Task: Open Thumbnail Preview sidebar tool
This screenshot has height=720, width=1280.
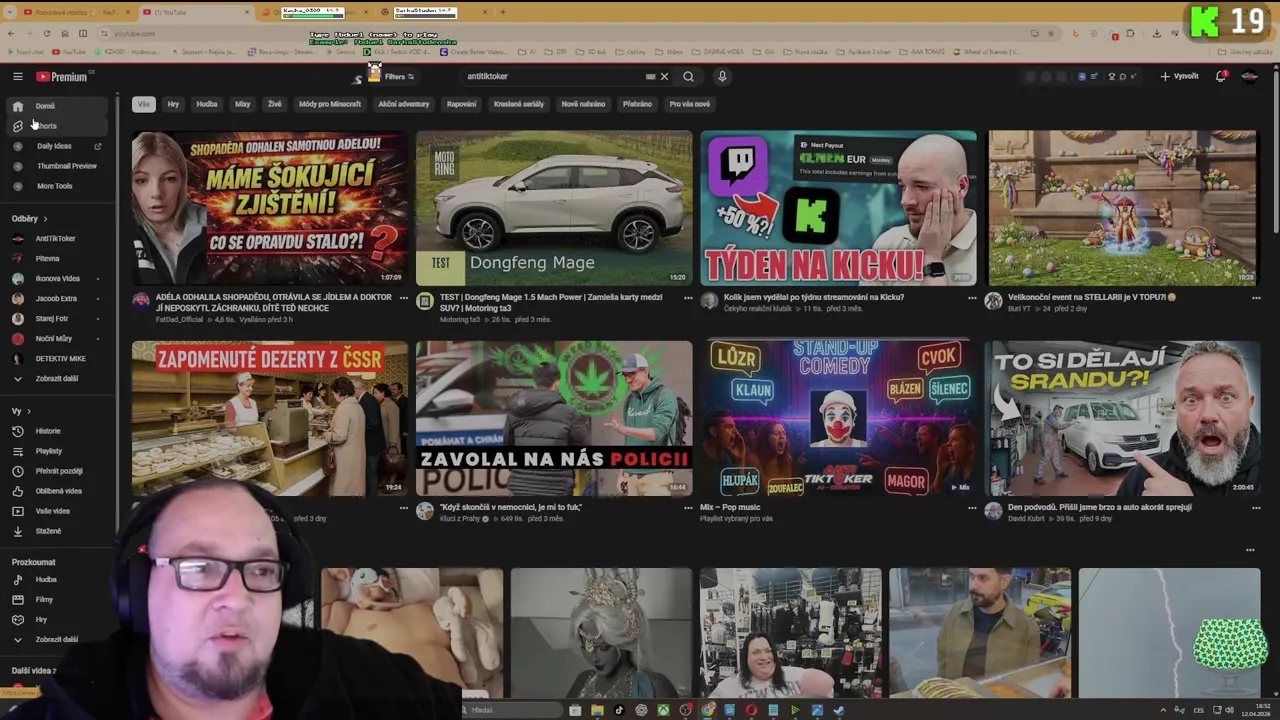Action: pos(66,166)
